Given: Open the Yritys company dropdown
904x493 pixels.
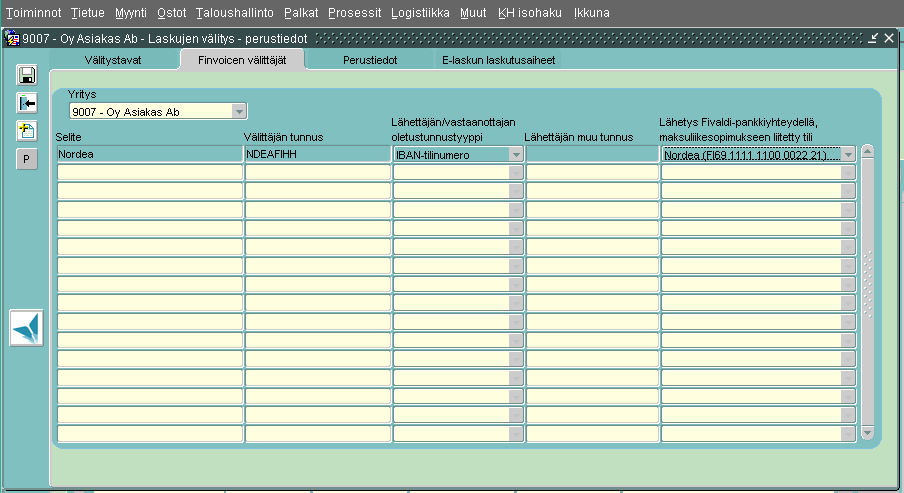Looking at the screenshot, I should [x=238, y=111].
